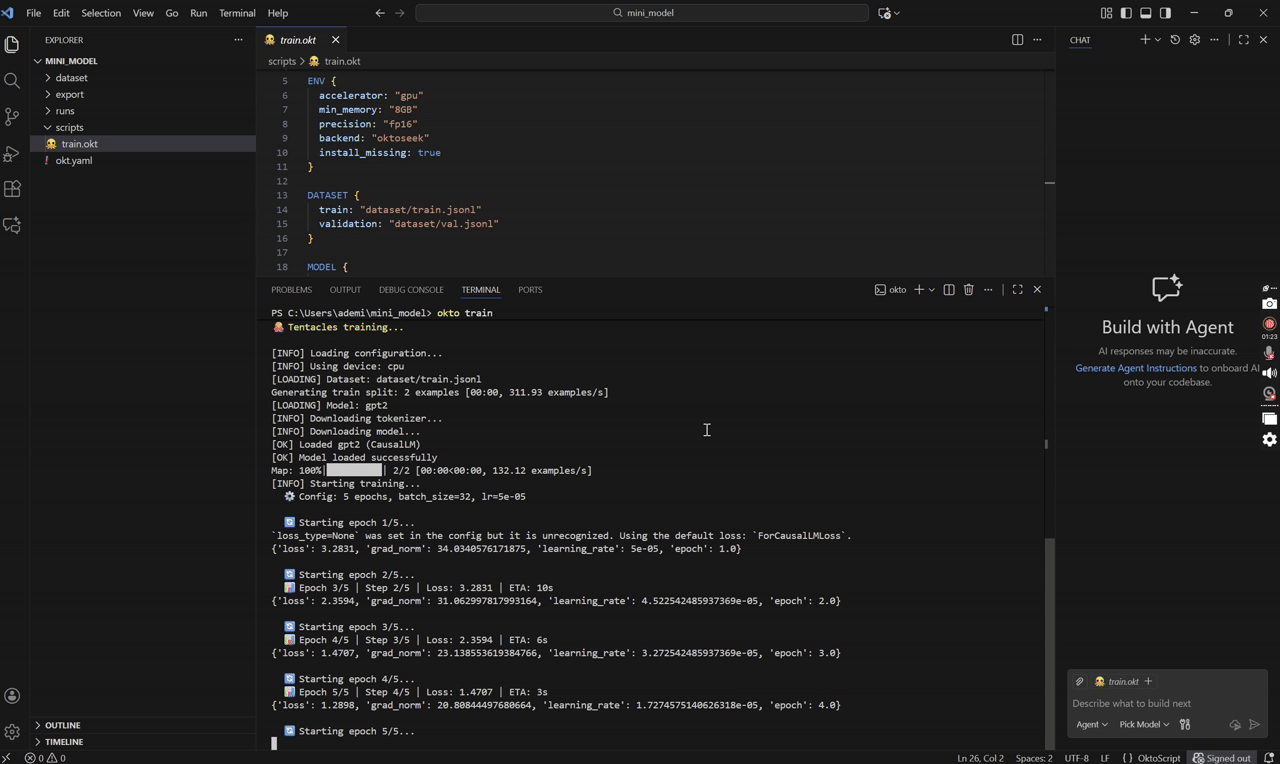Toggle the secondary side bar layout button
This screenshot has height=764, width=1280.
pos(1165,13)
